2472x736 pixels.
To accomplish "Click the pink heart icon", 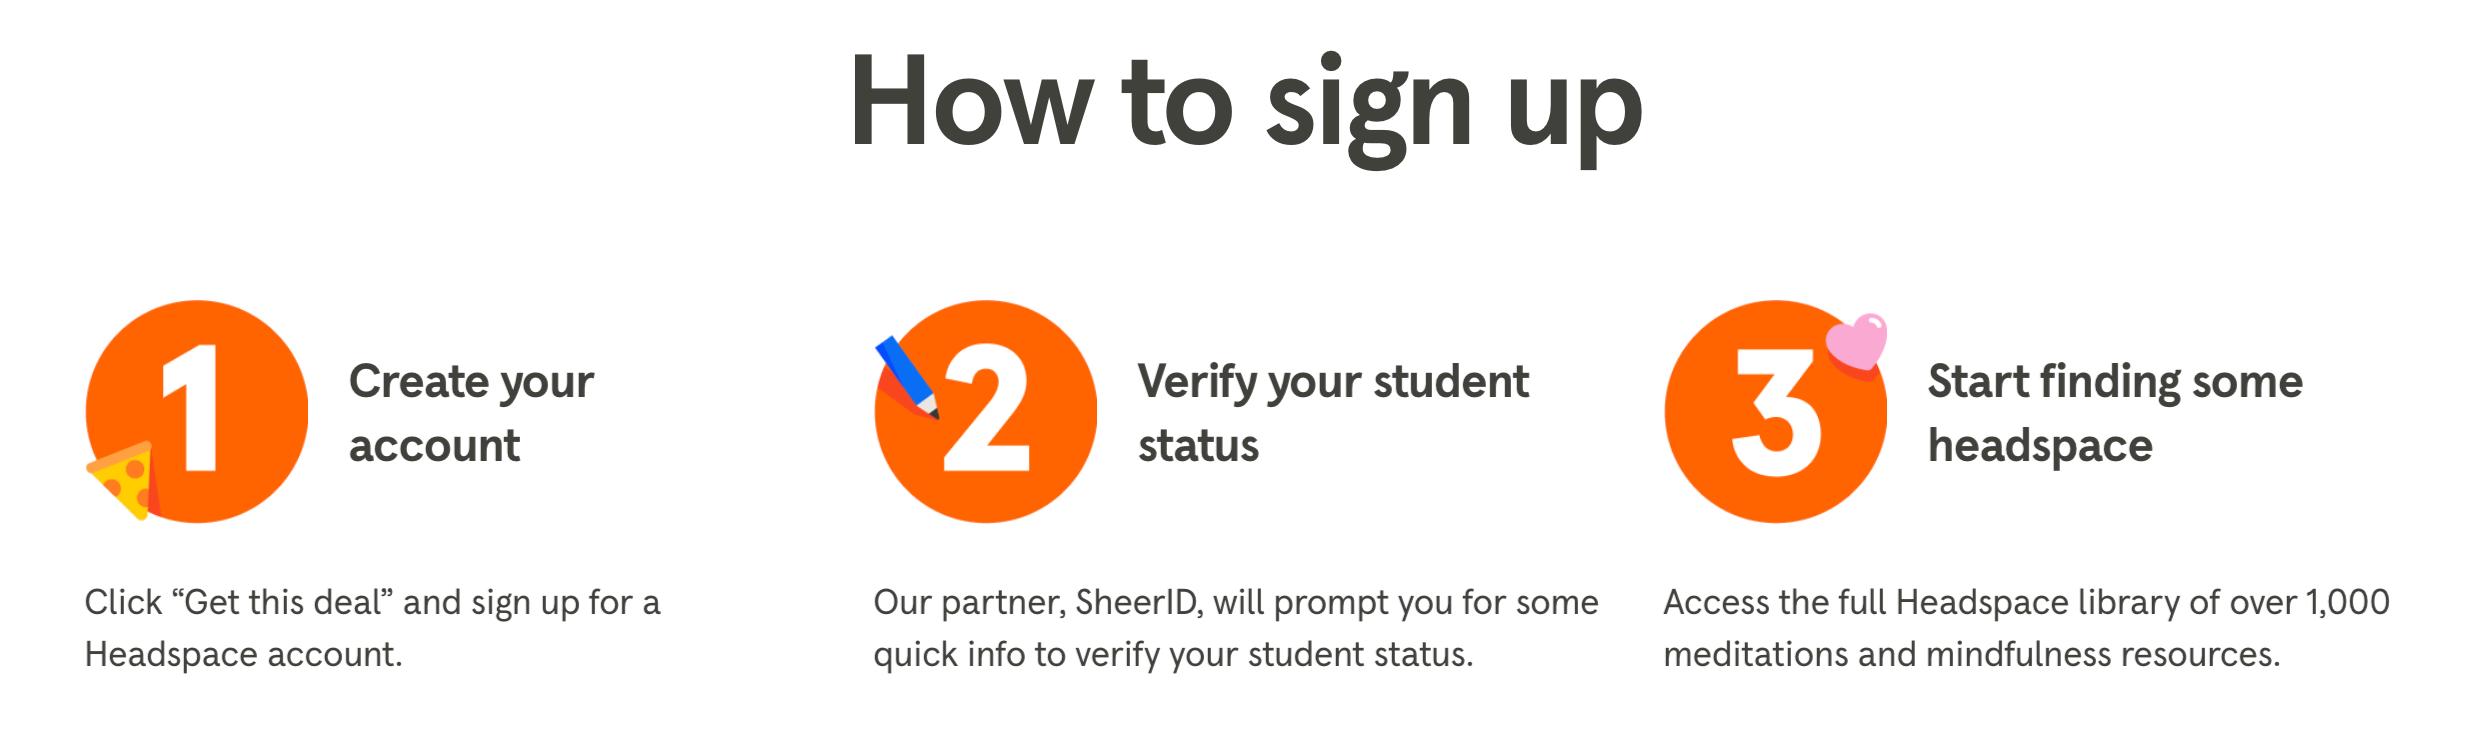I will click(1857, 346).
